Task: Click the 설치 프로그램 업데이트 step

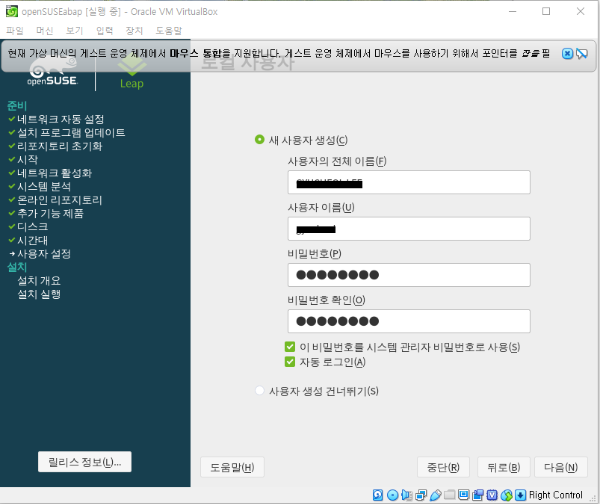Action: click(x=71, y=133)
